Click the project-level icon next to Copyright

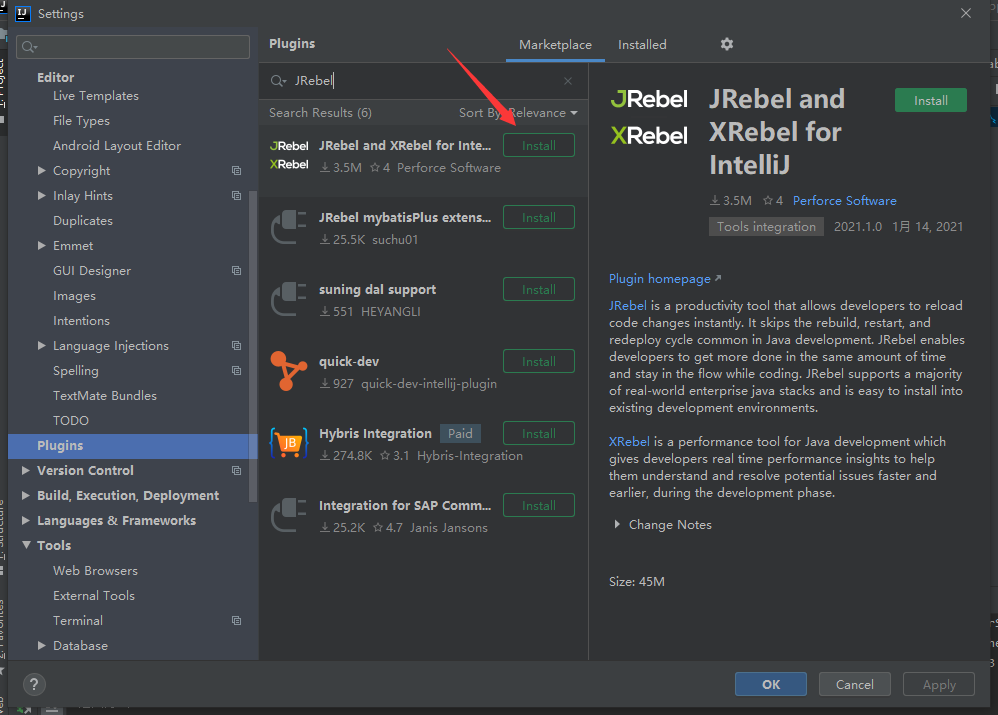[x=236, y=171]
